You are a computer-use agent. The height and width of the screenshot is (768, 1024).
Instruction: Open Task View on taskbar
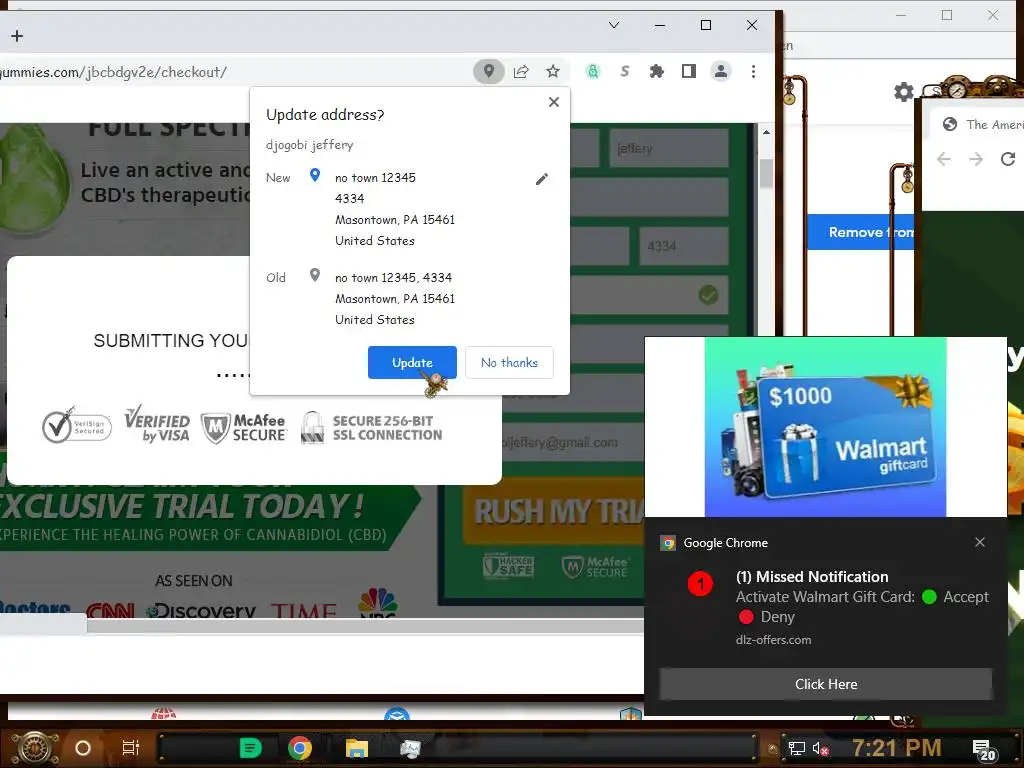[131, 748]
